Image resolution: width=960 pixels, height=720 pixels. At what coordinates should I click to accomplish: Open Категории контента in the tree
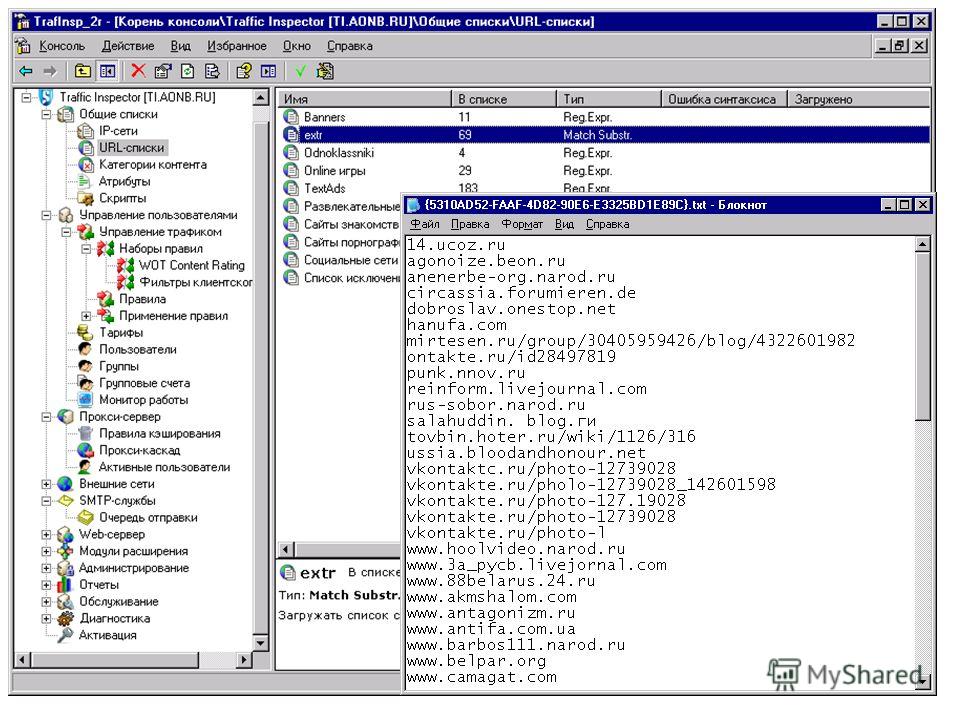click(x=153, y=165)
